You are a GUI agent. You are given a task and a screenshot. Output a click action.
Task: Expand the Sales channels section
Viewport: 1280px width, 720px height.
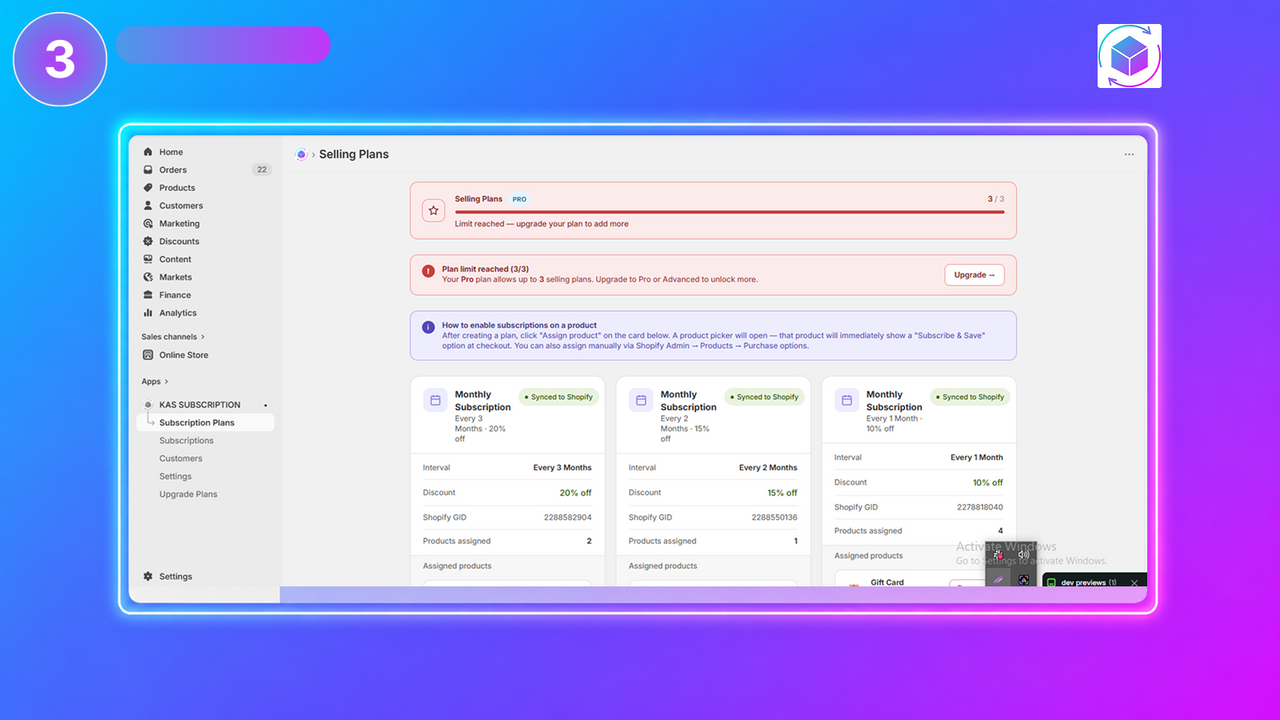[x=173, y=337]
